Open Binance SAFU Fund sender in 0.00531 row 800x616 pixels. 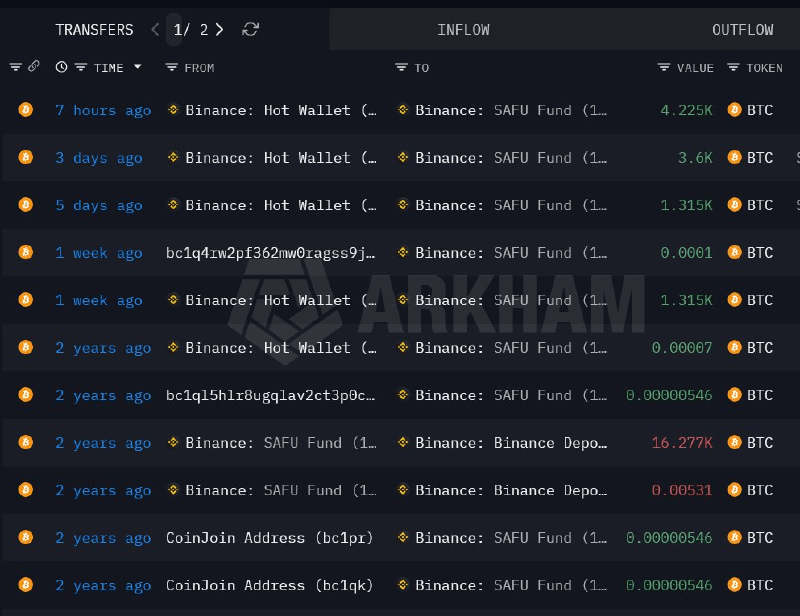pyautogui.click(x=281, y=490)
